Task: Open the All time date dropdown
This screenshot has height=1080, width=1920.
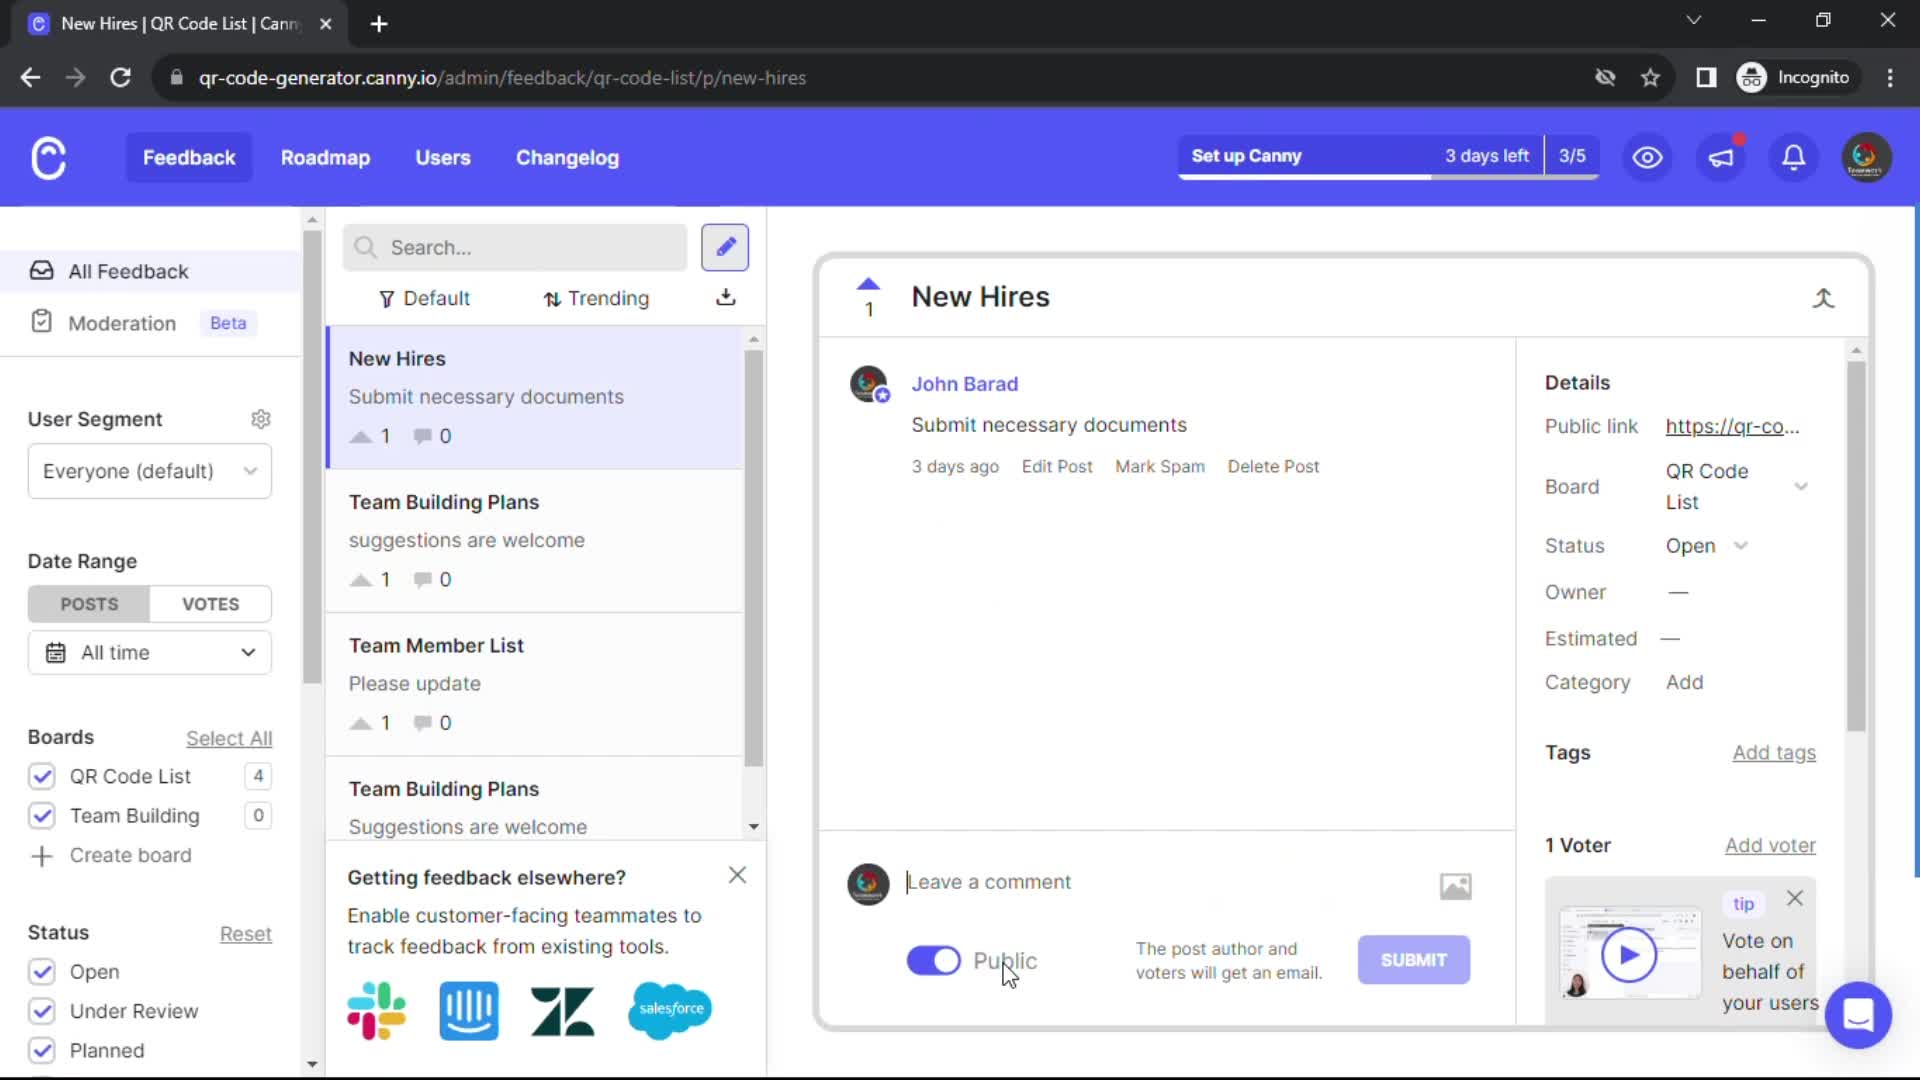Action: [x=150, y=653]
